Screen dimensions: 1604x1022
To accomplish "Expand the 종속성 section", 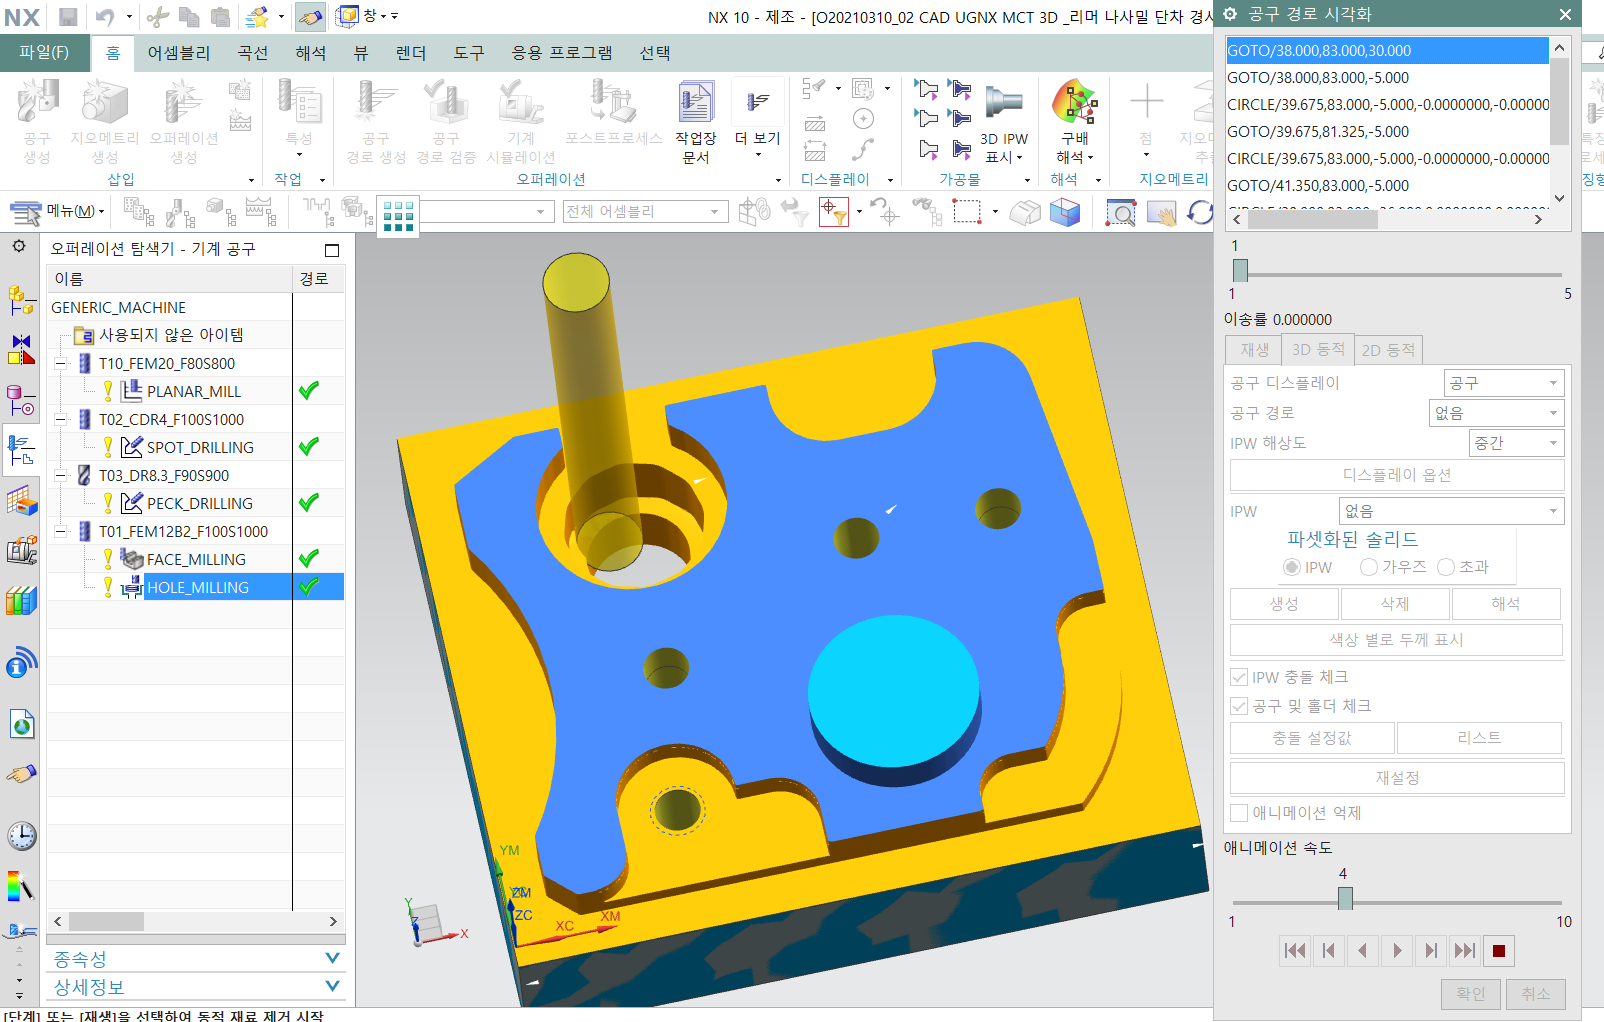I will click(x=196, y=959).
